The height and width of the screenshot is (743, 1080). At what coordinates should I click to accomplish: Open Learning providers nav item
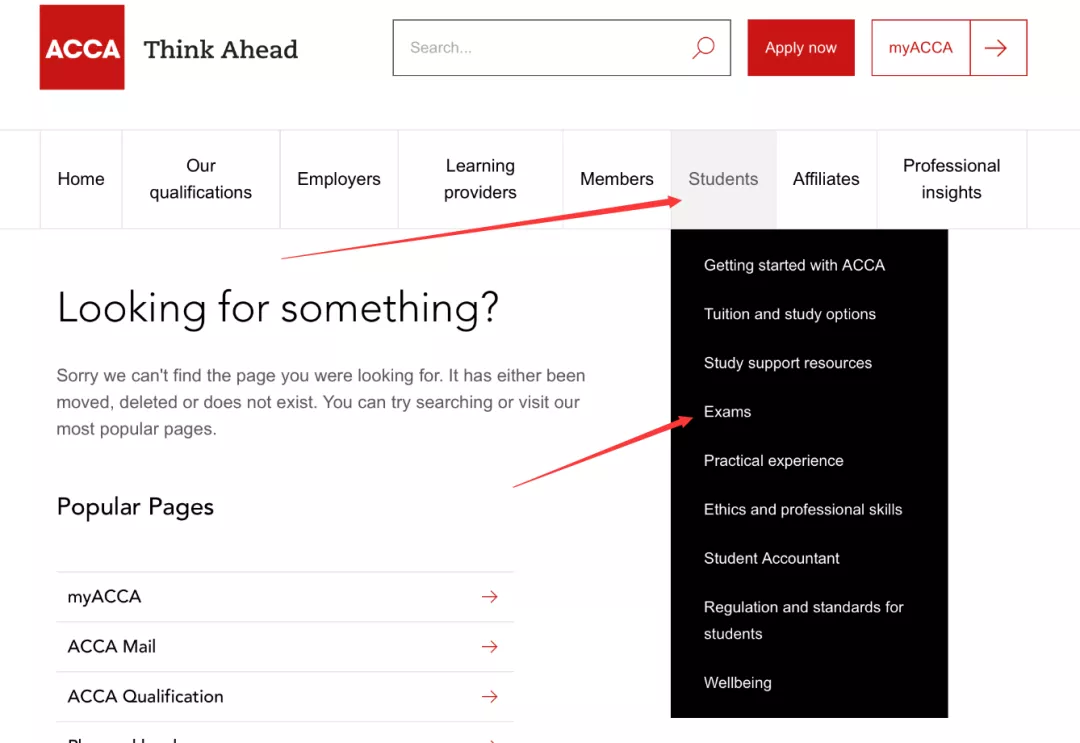480,179
